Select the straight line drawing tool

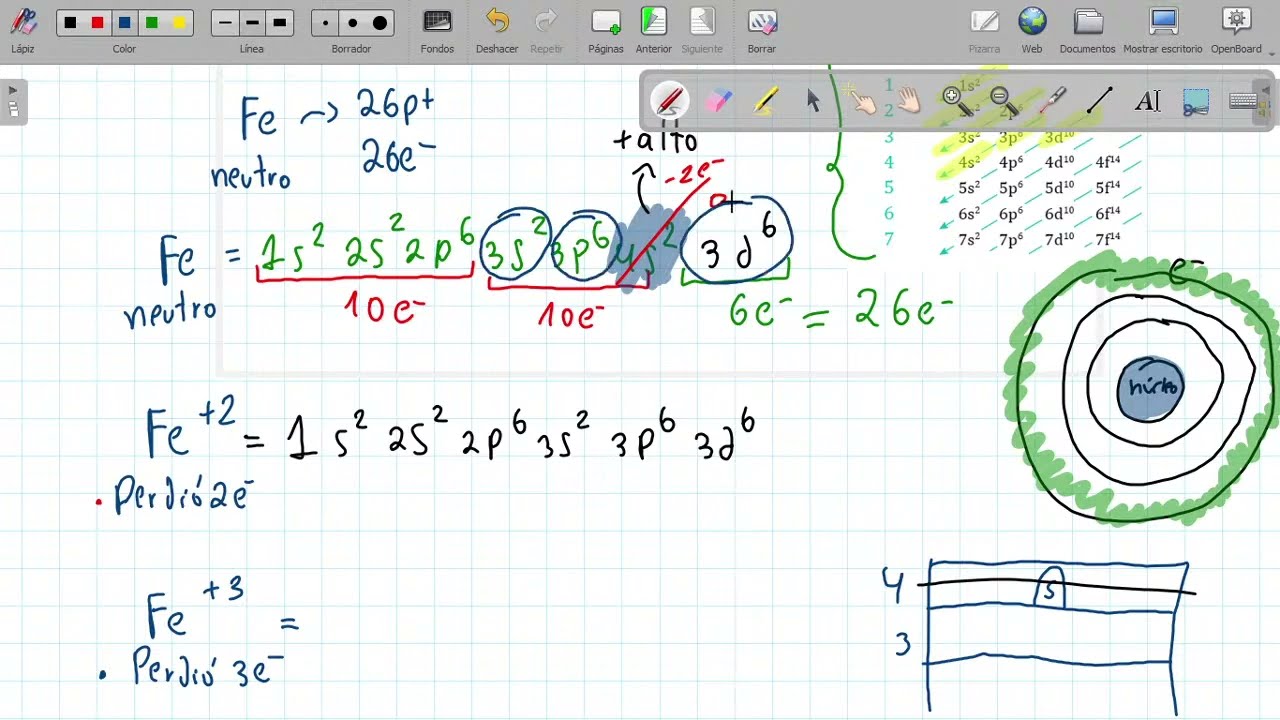point(1100,100)
